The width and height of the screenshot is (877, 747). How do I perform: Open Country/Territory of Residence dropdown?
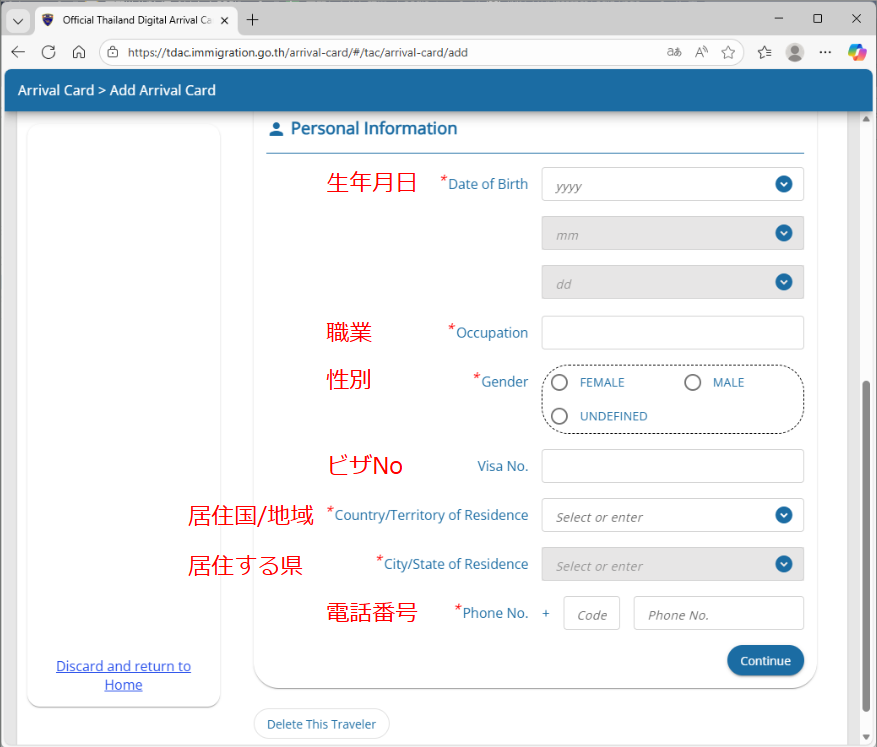click(784, 515)
